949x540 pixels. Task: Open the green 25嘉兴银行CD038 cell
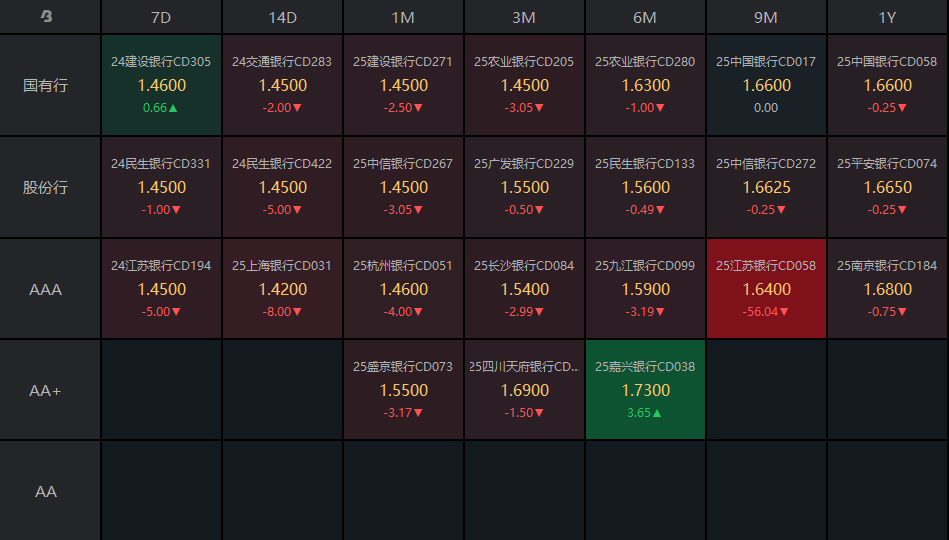[645, 390]
